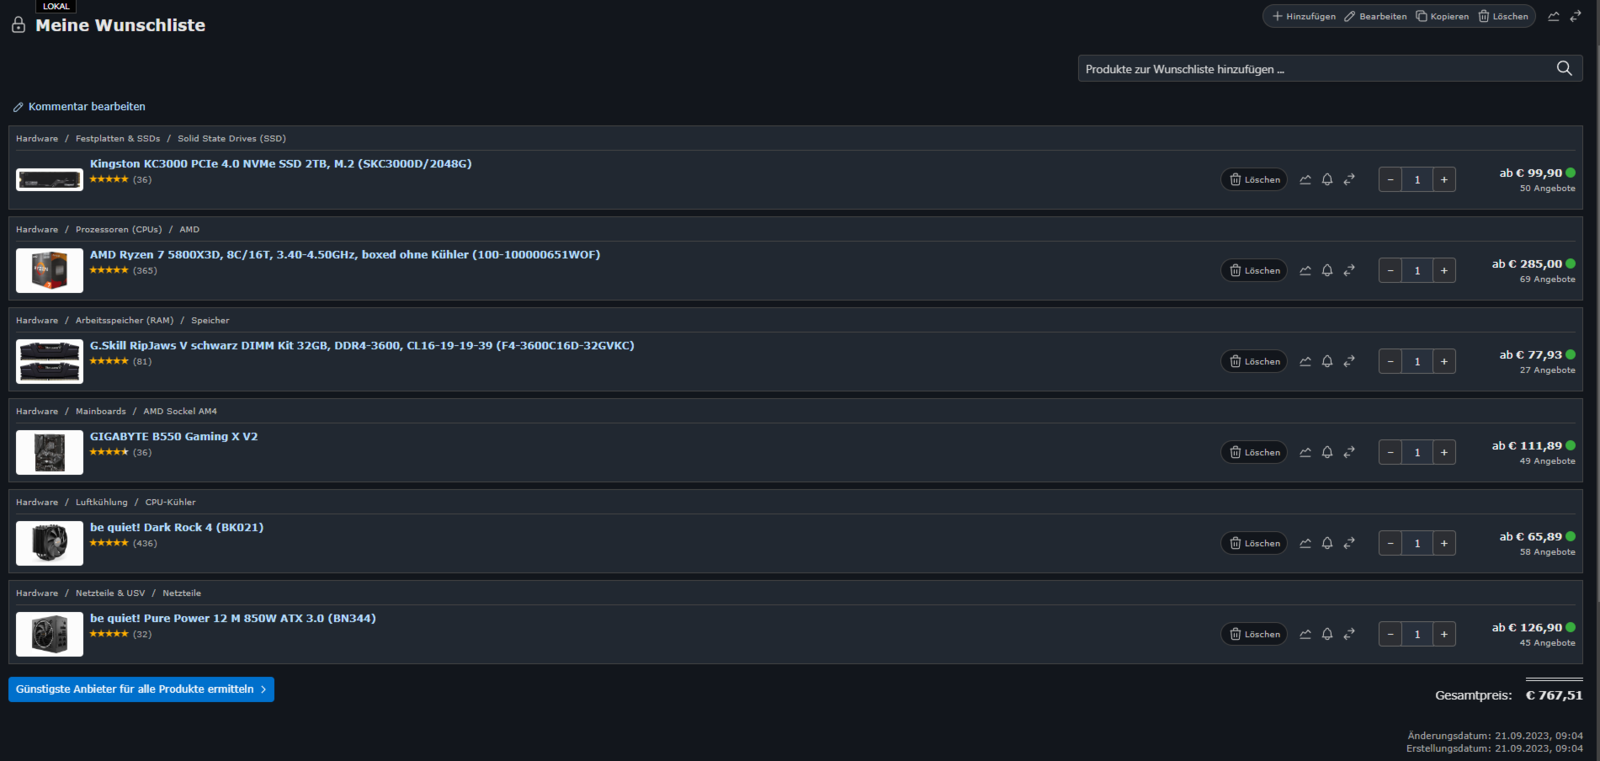Increase quantity of Dark Rock 4
This screenshot has height=761, width=1600.
pos(1444,544)
